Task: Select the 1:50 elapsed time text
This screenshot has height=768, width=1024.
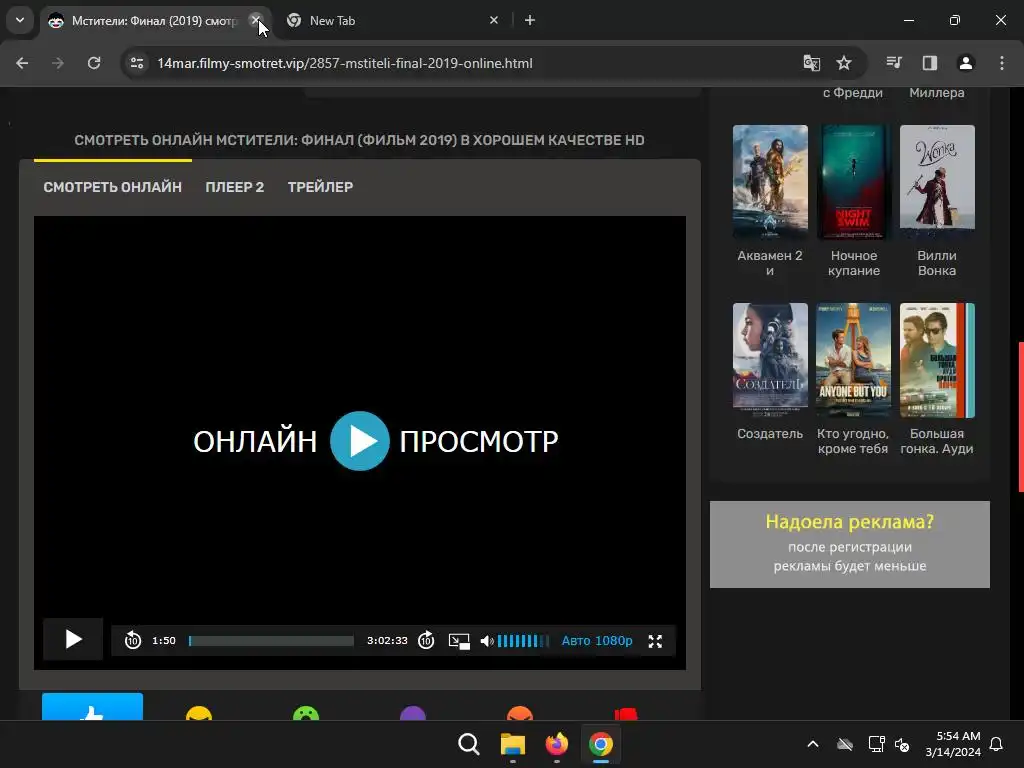Action: [164, 641]
